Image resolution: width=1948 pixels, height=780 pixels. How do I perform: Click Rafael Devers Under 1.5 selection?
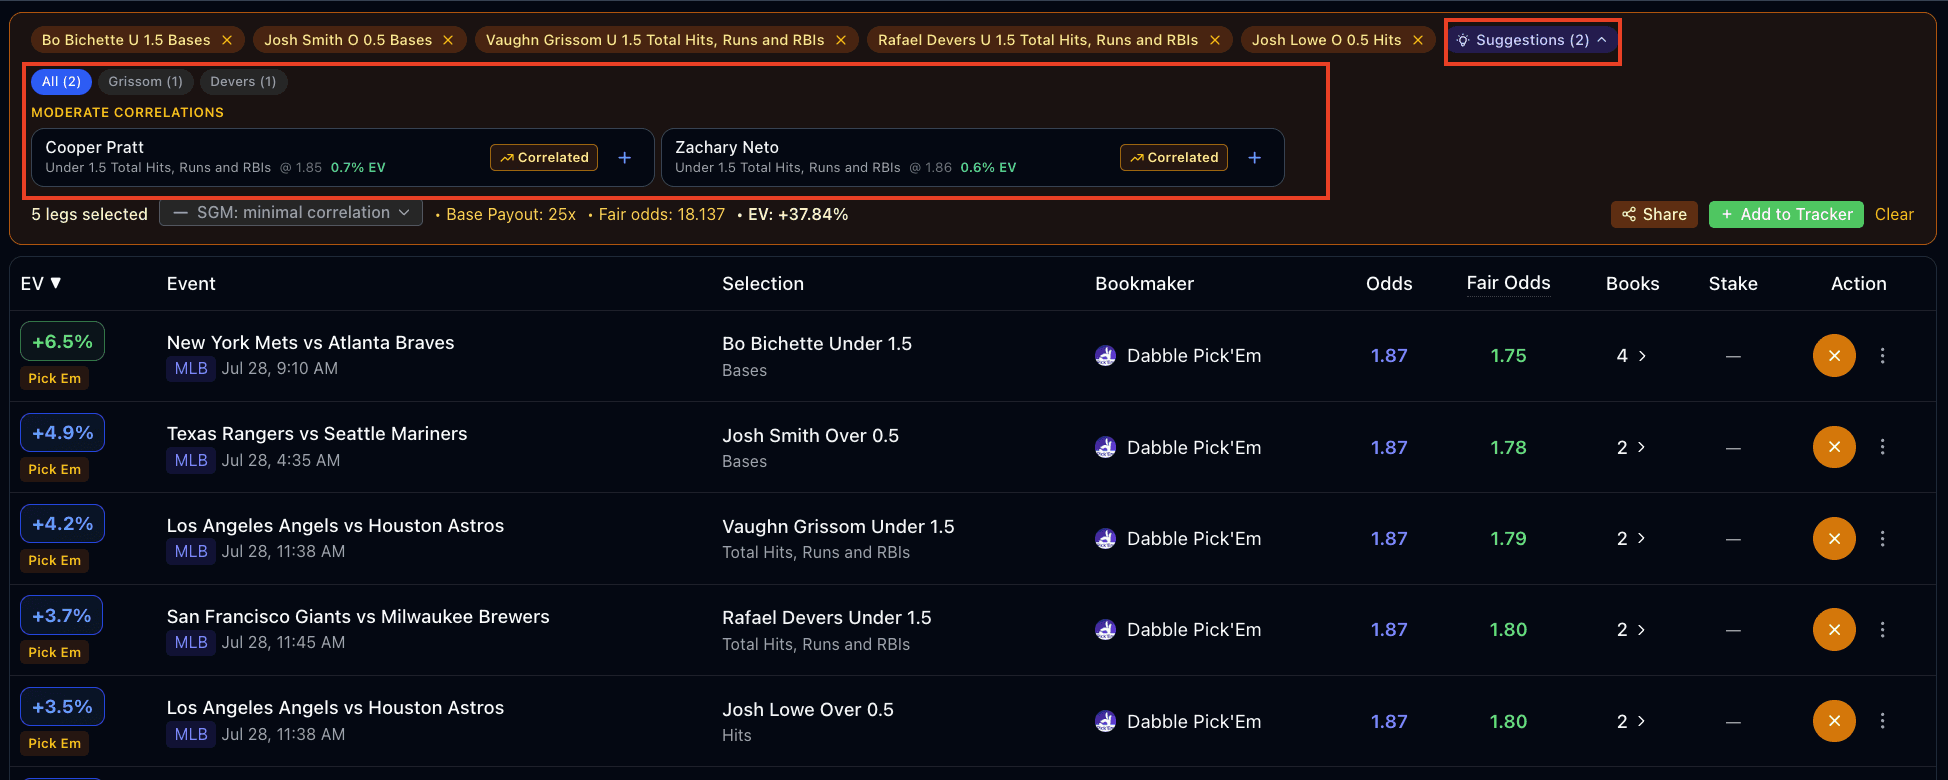[x=826, y=618]
